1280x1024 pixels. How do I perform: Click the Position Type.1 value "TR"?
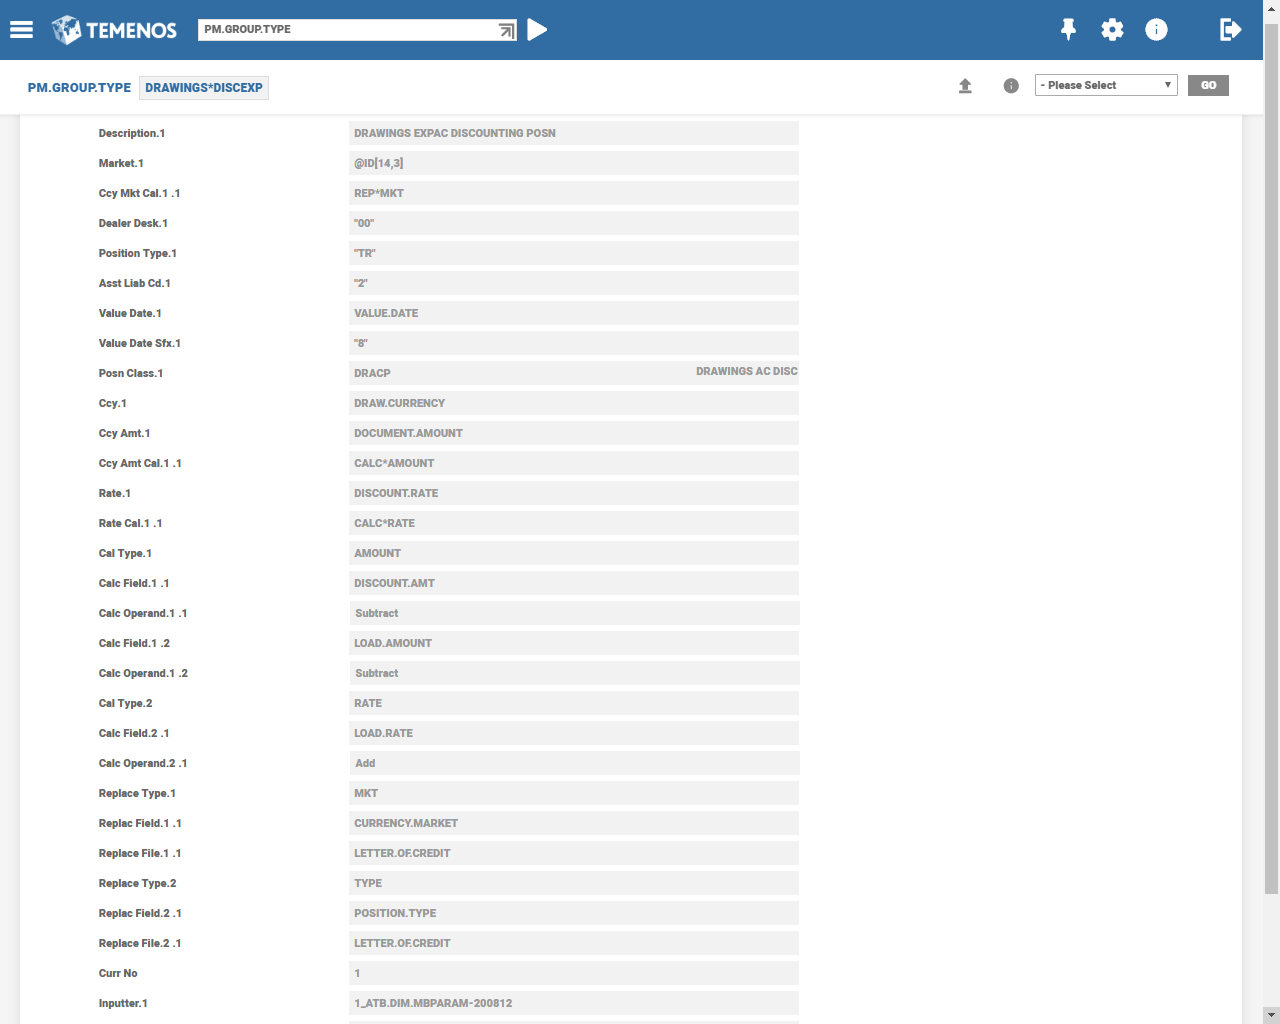click(x=574, y=253)
